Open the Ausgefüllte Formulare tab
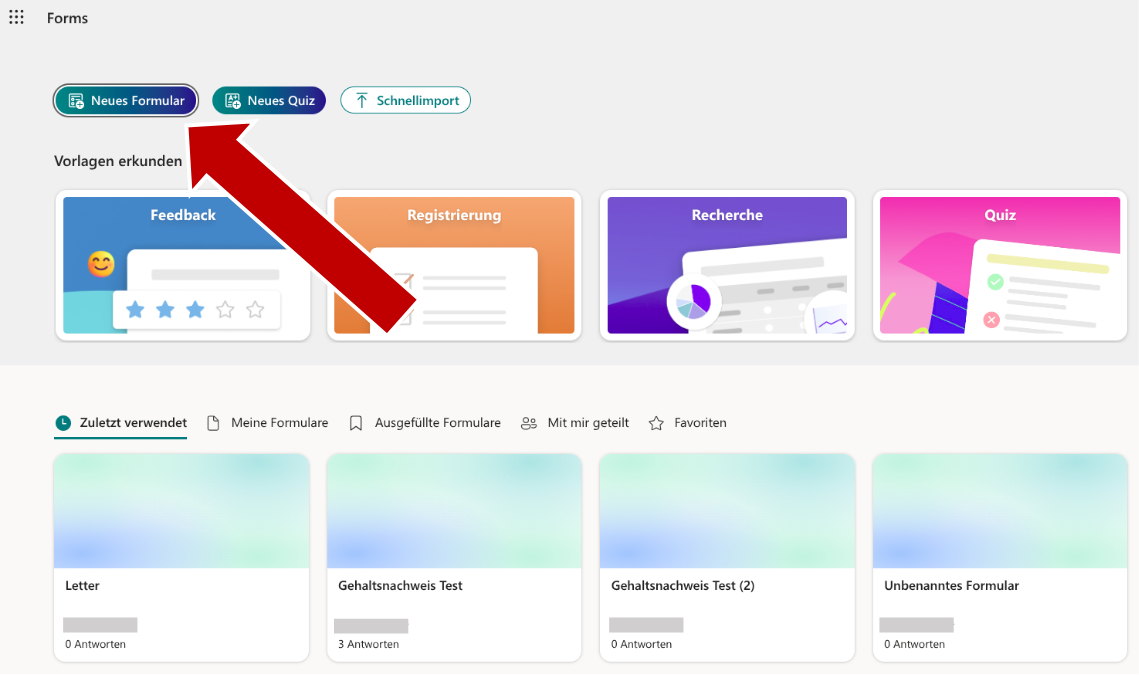The height and width of the screenshot is (675, 1139). pos(437,423)
